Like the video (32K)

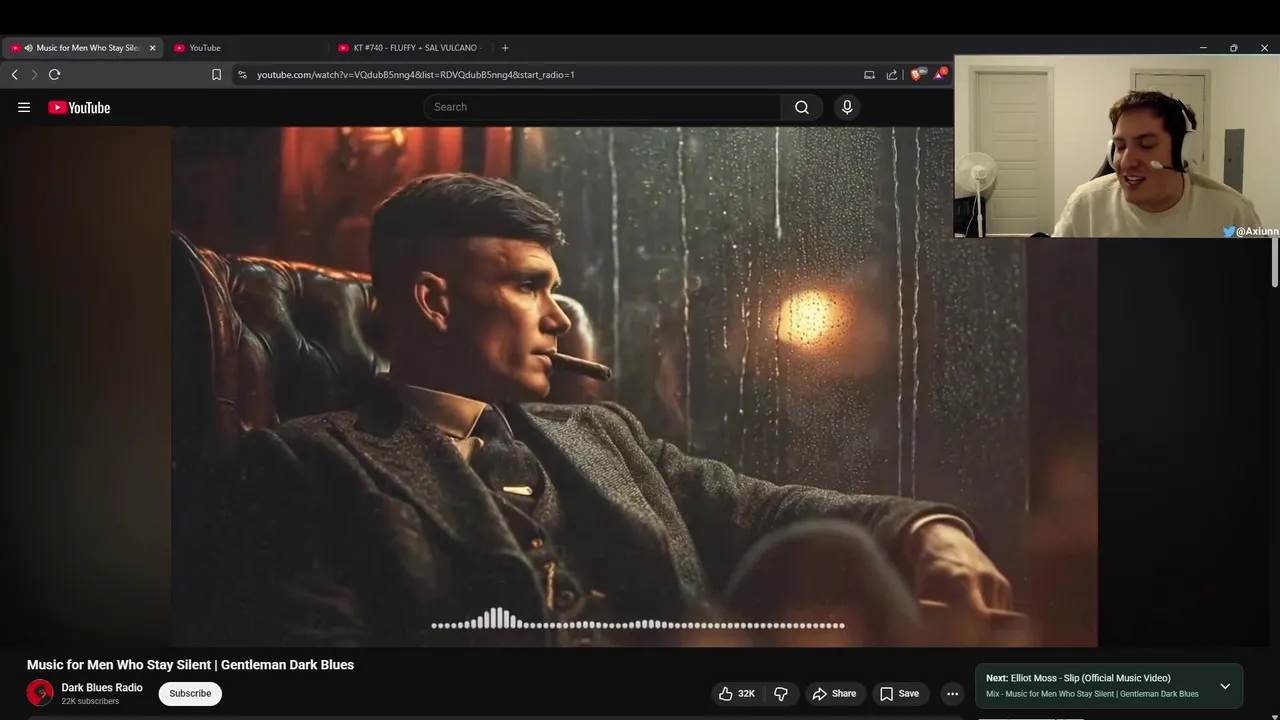click(x=737, y=694)
